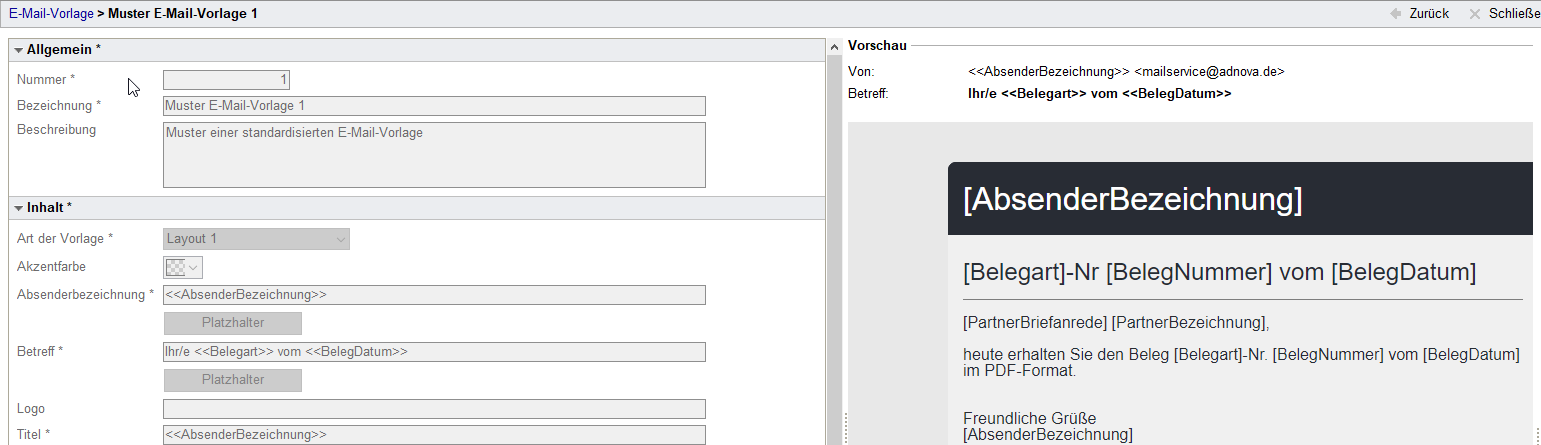Image resolution: width=1541 pixels, height=445 pixels.
Task: Open the E-Mail-Vorlage breadcrumb link
Action: 51,14
